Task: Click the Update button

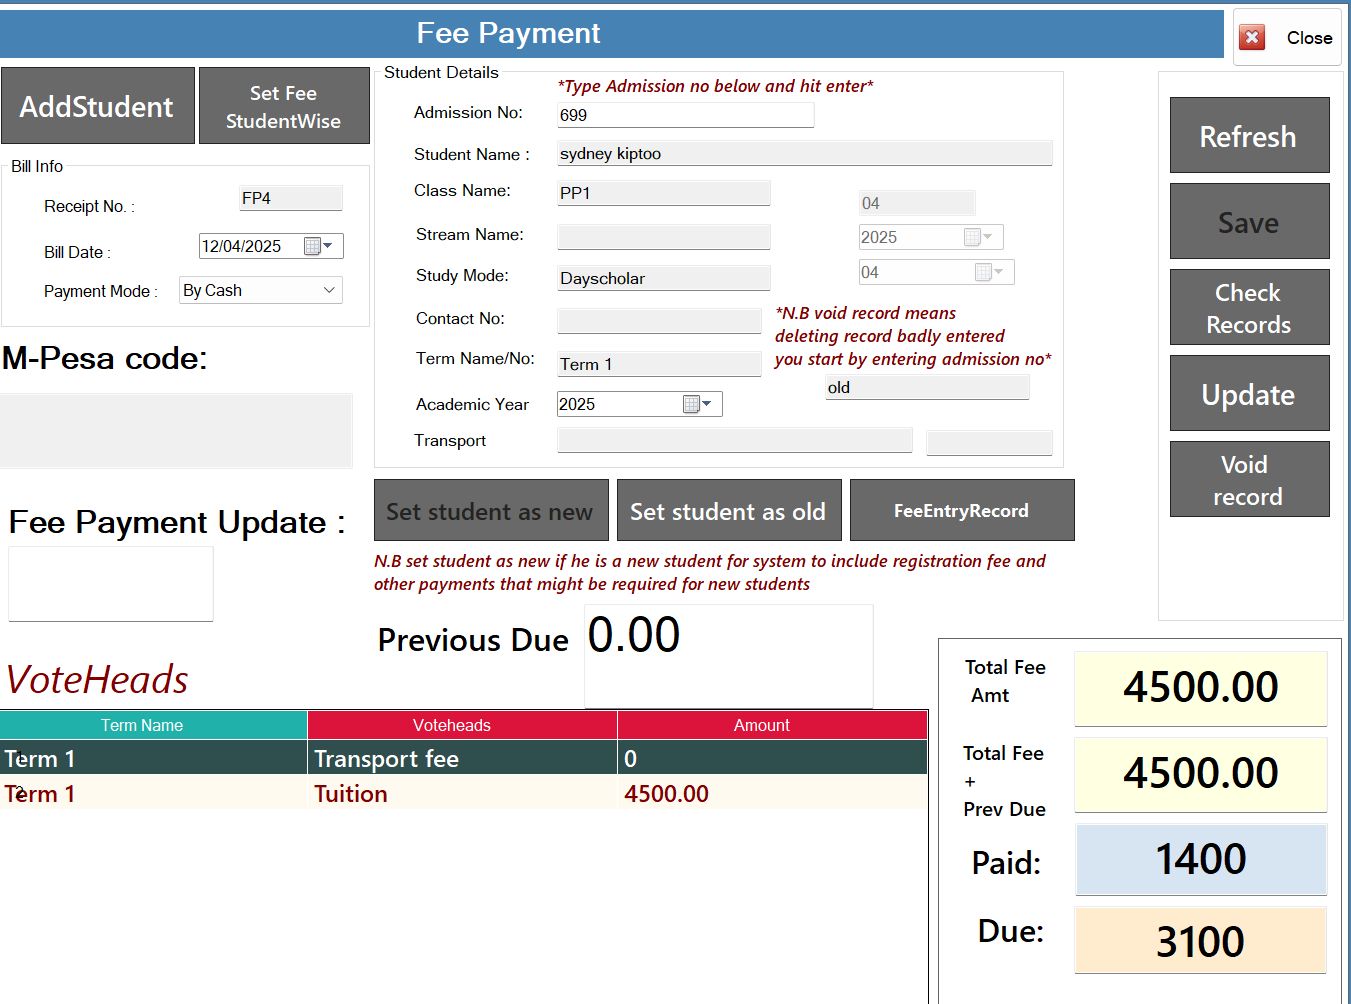Action: pos(1249,393)
